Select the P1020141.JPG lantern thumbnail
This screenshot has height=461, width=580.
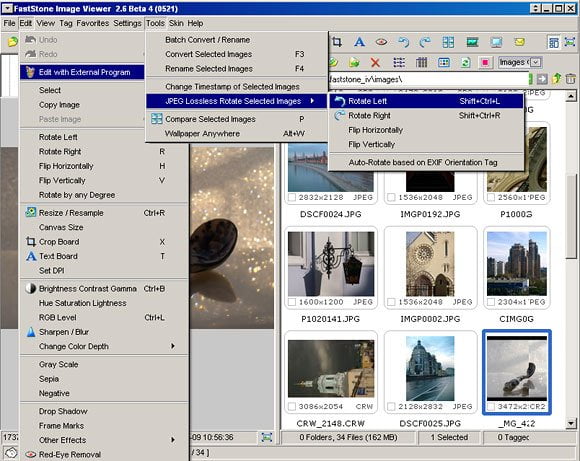pyautogui.click(x=331, y=264)
